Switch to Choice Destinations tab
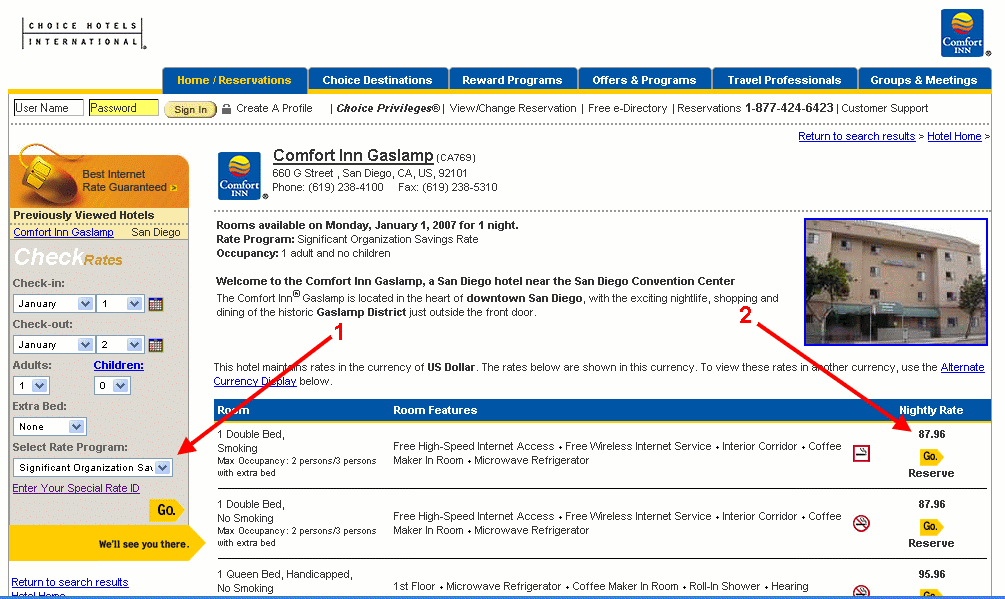1005x599 pixels. click(378, 80)
